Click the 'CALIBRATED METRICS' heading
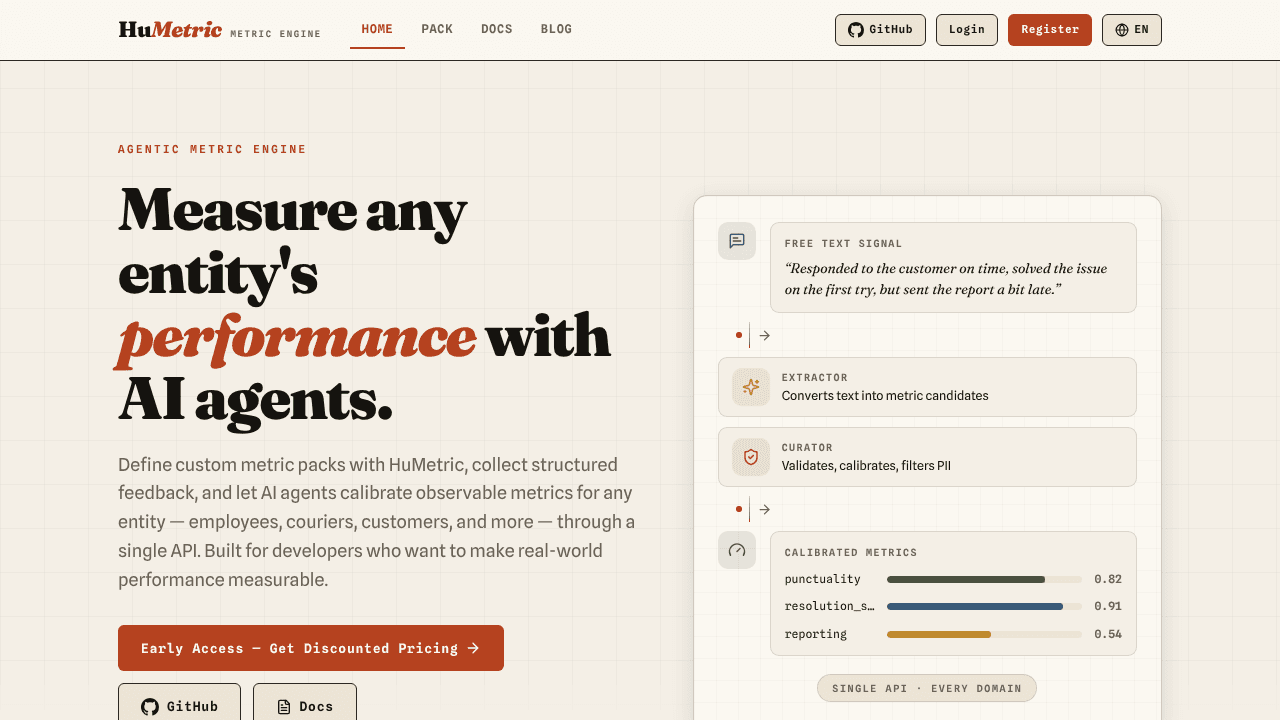This screenshot has height=720, width=1280. pos(851,553)
